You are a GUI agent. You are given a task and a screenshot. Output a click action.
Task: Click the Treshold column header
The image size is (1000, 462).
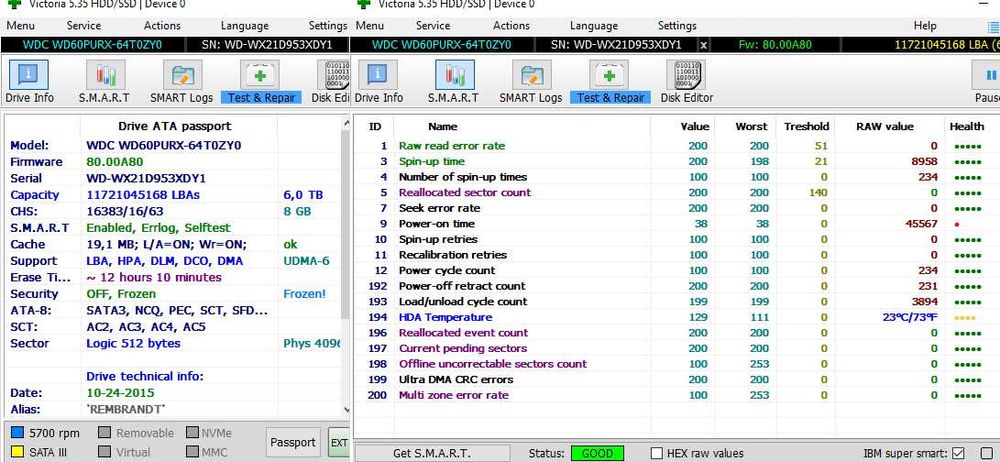tap(806, 126)
